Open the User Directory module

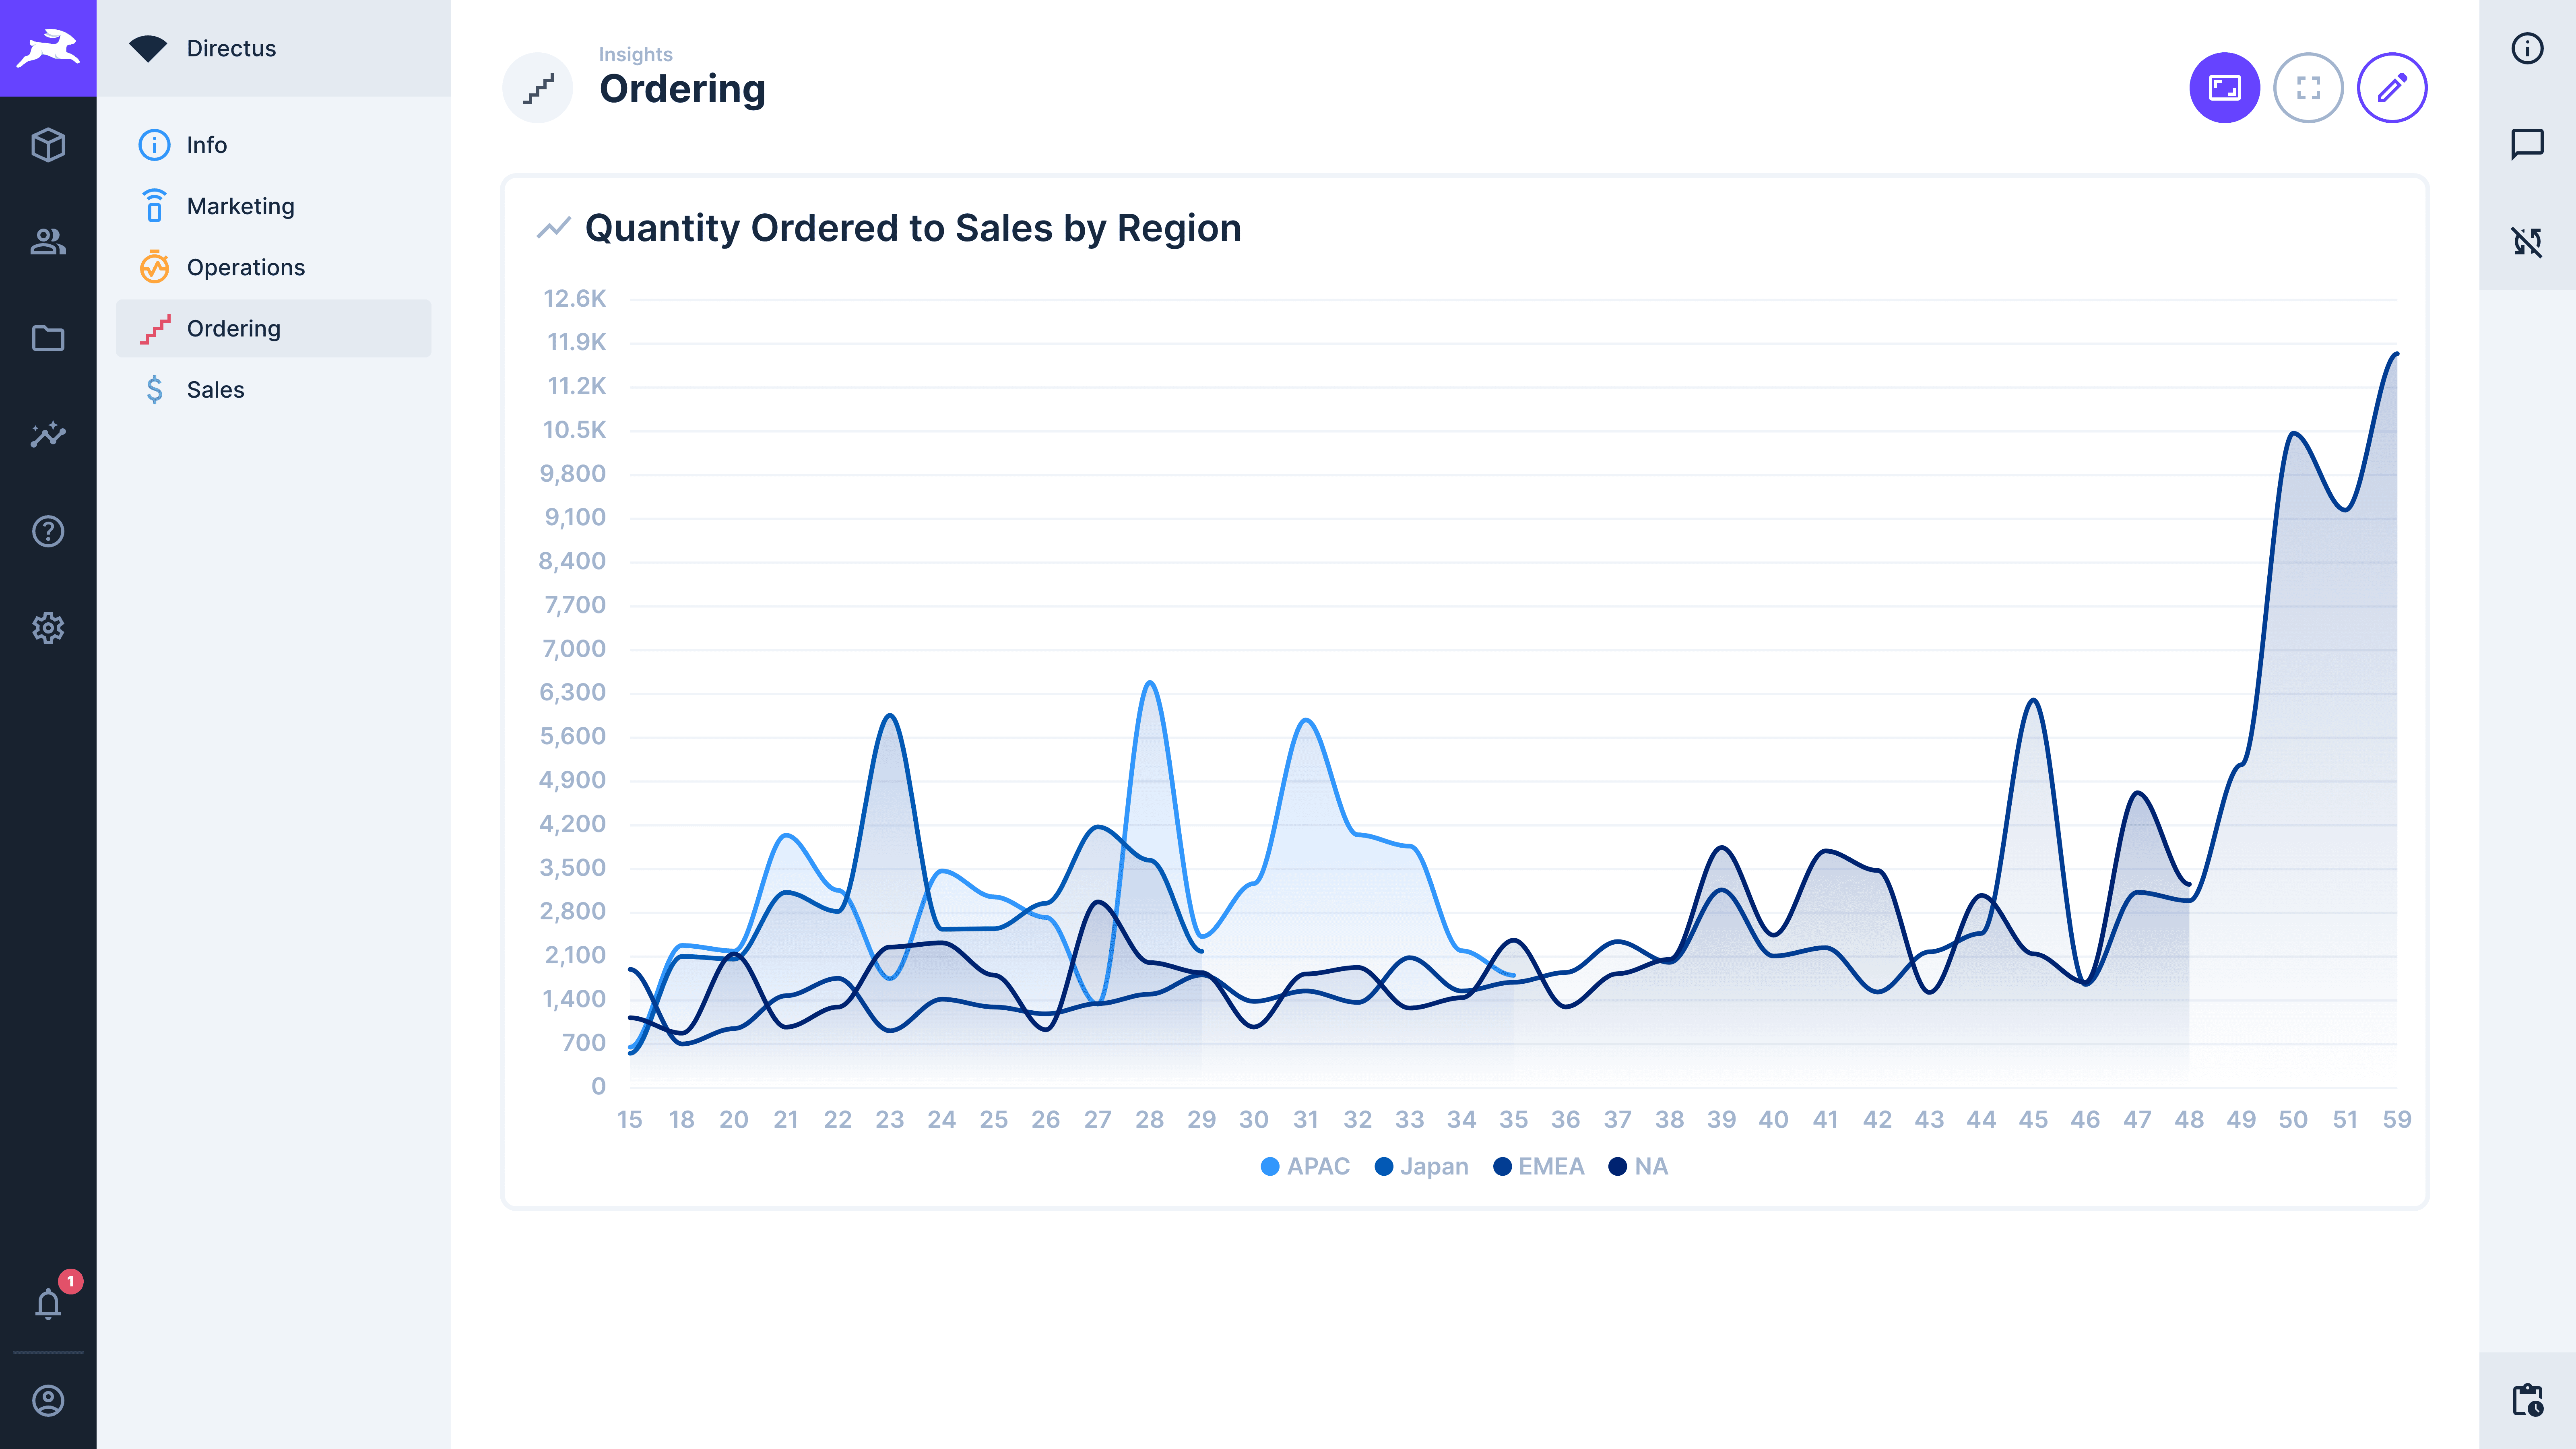(x=48, y=241)
